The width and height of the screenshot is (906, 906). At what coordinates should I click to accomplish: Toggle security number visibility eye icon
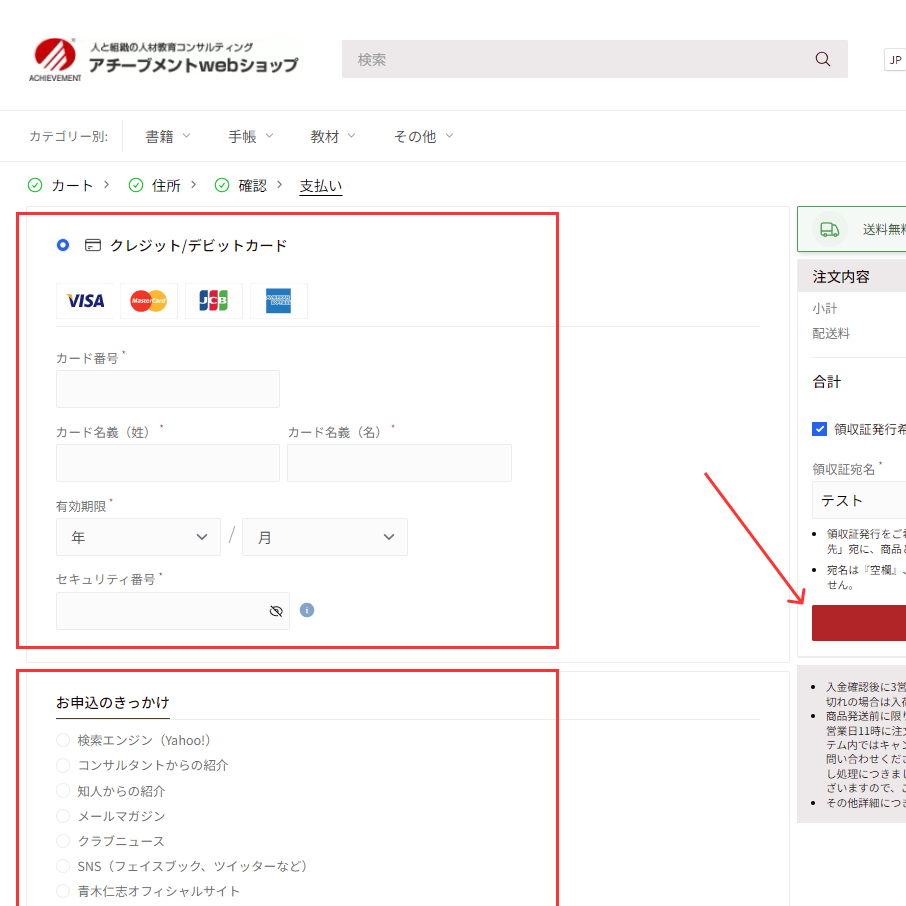point(276,611)
